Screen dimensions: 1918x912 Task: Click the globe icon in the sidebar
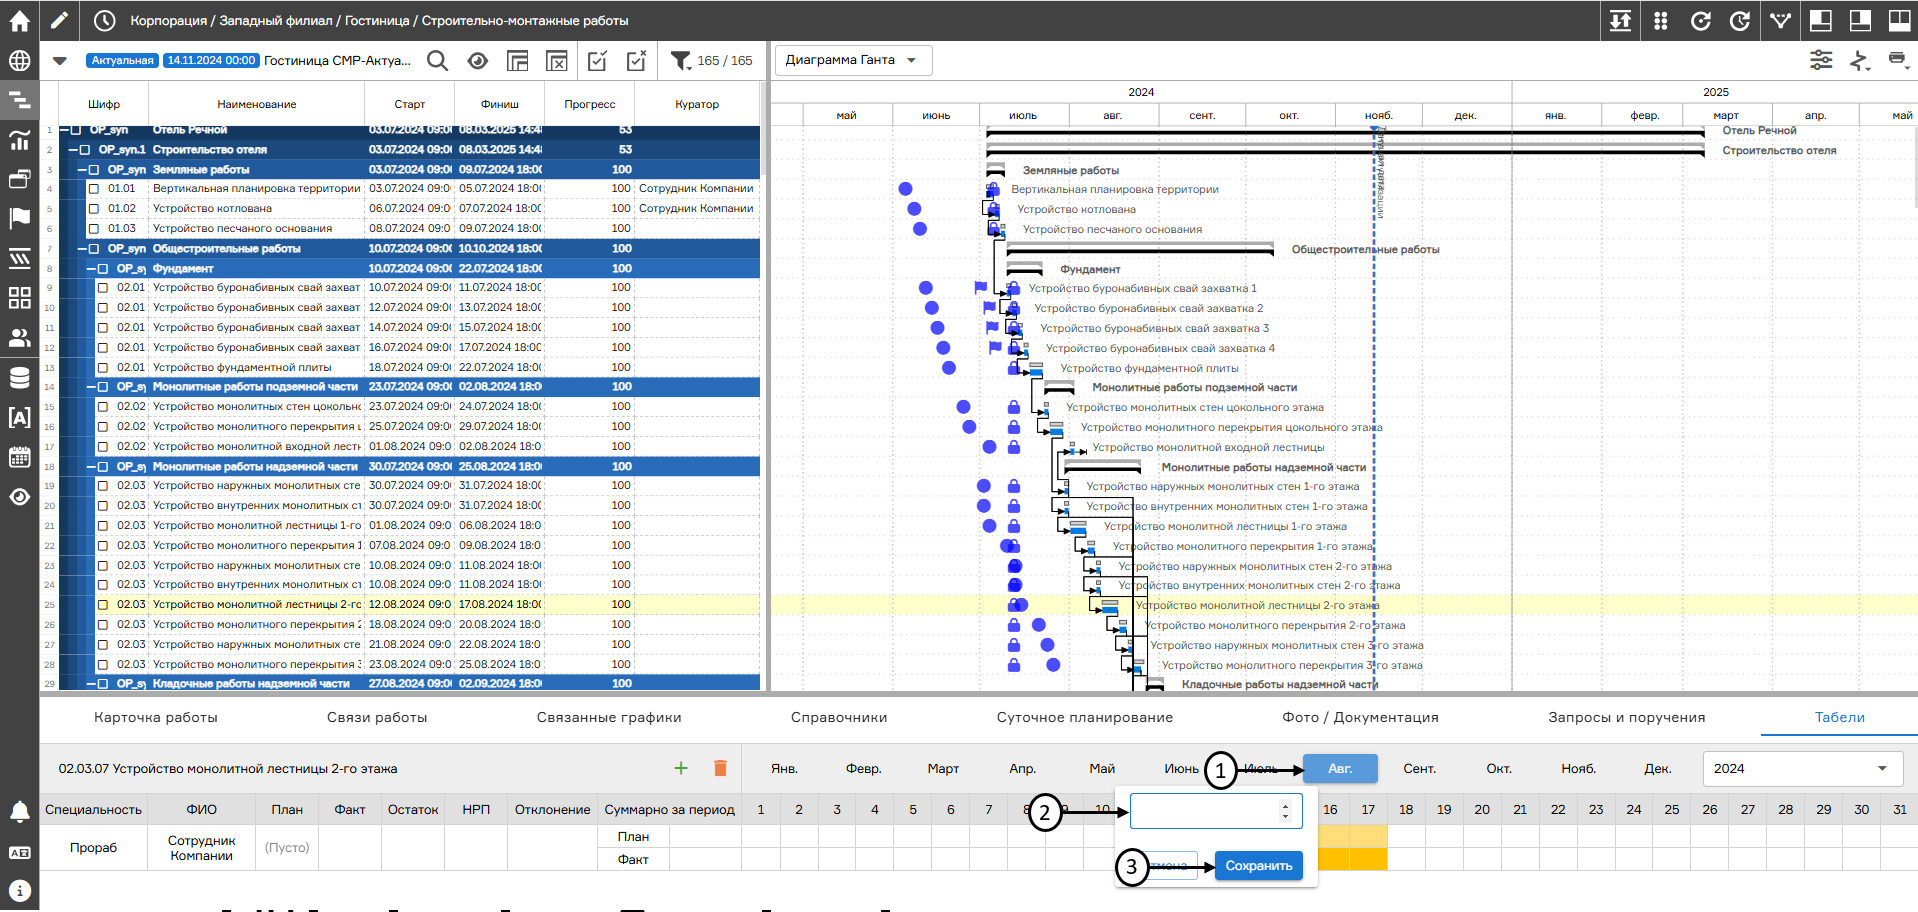(19, 61)
